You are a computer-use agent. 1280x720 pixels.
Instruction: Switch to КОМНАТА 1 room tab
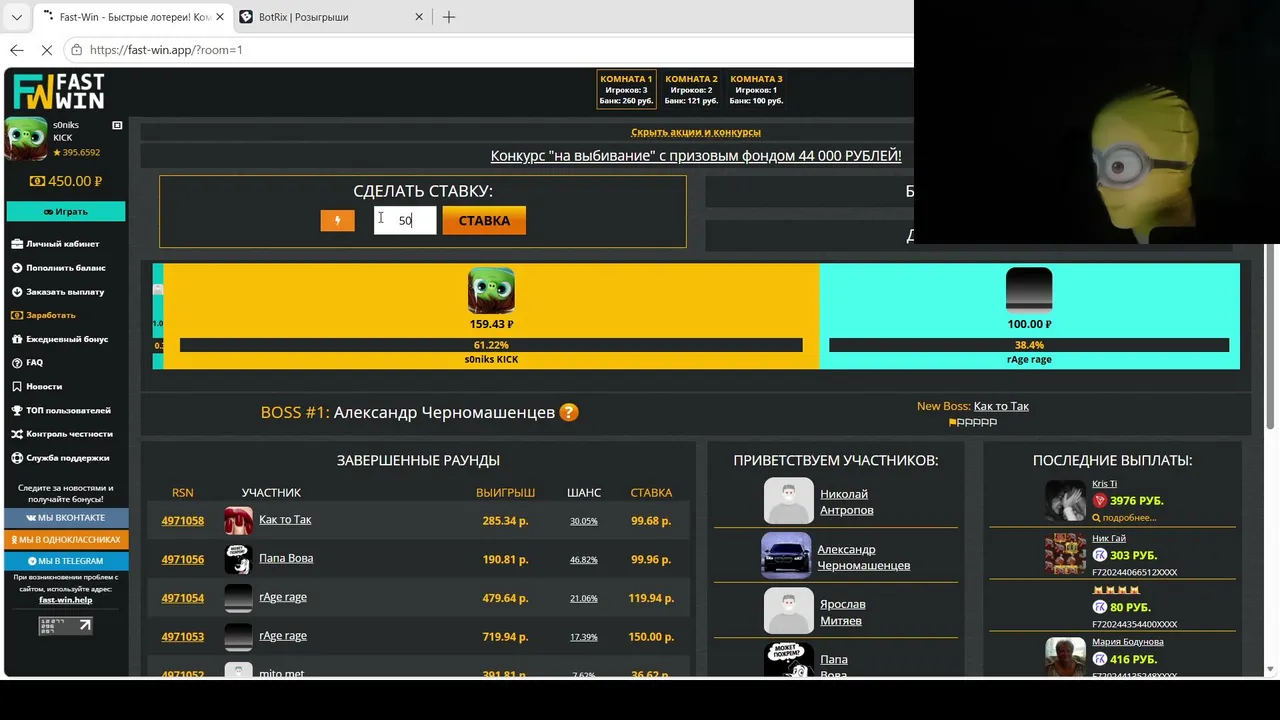coord(626,89)
